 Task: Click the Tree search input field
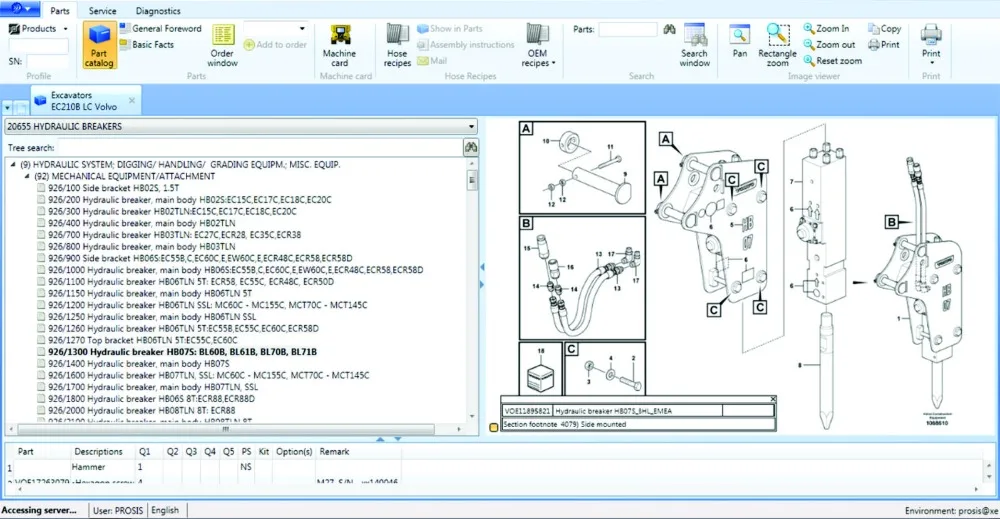pos(260,147)
